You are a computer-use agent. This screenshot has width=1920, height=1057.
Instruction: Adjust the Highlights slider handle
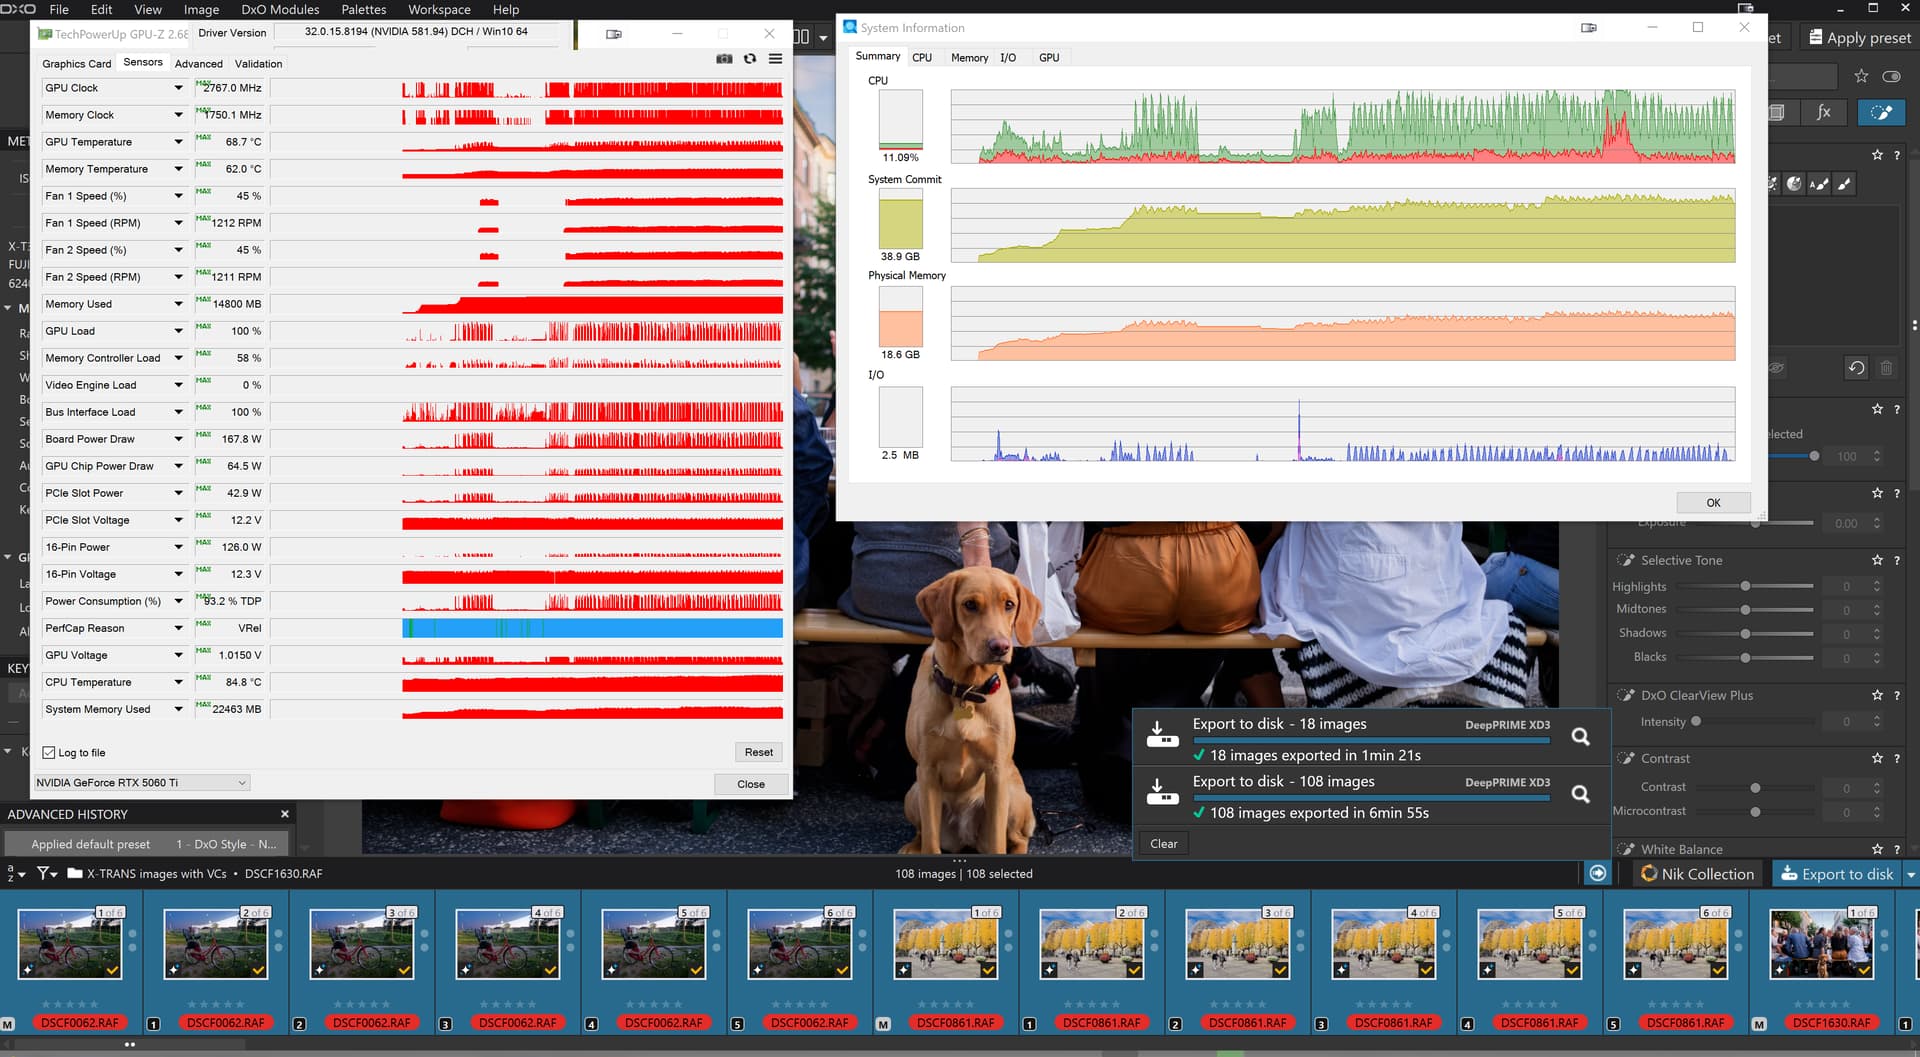(x=1745, y=587)
